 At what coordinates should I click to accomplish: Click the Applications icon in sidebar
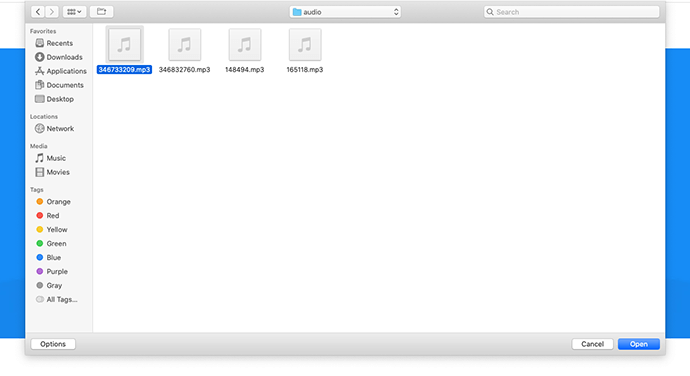click(x=40, y=71)
